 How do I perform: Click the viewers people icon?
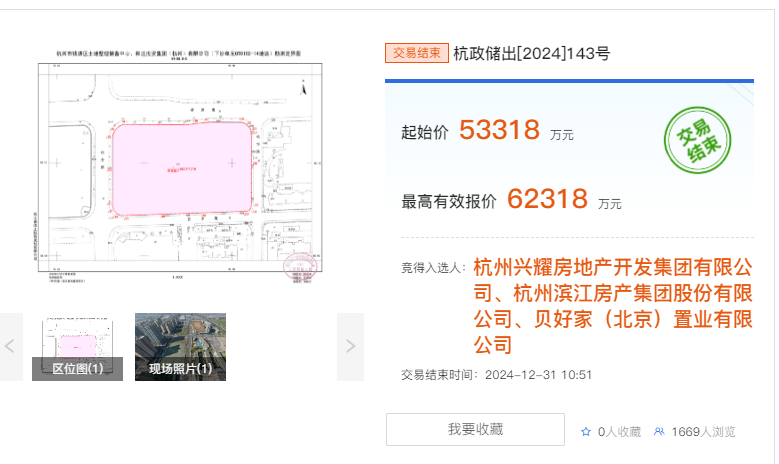click(x=659, y=432)
